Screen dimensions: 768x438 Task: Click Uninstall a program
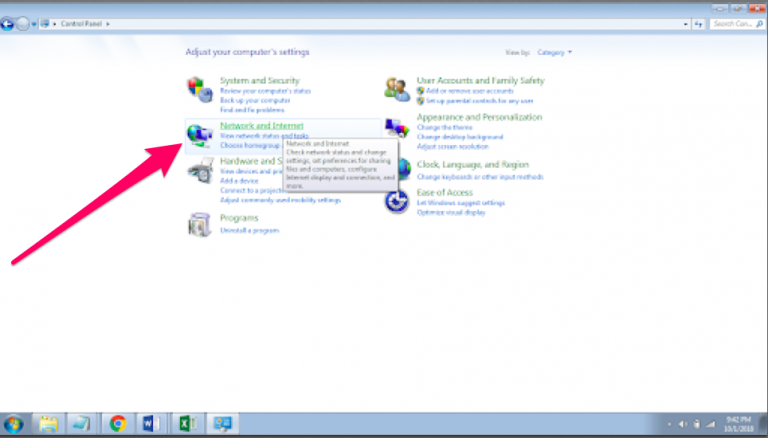pyautogui.click(x=249, y=230)
